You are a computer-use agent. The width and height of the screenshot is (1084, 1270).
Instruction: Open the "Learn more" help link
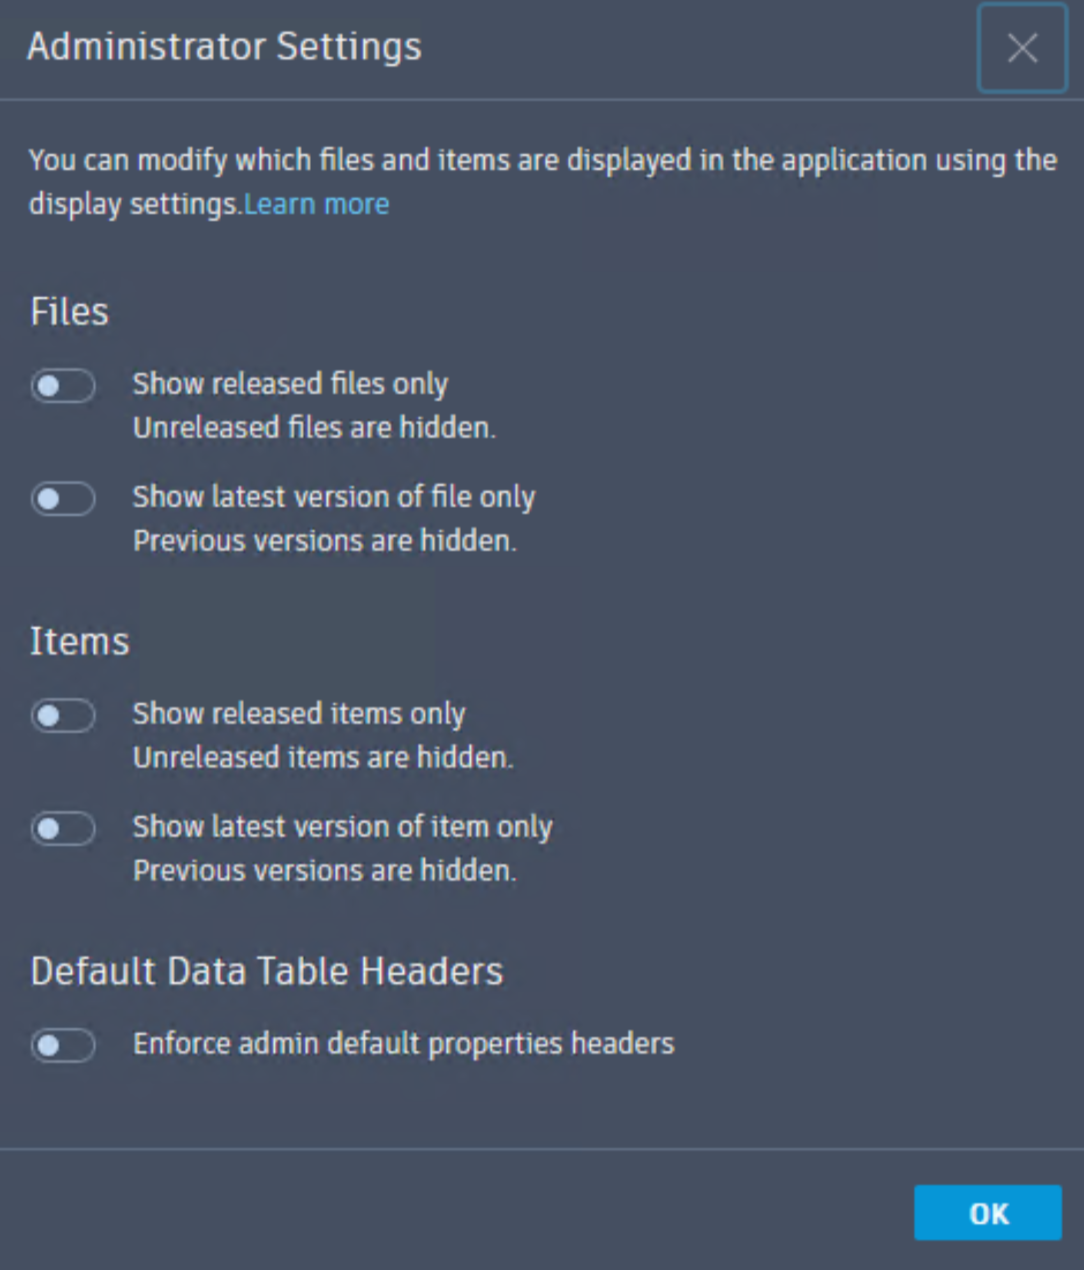tap(317, 204)
